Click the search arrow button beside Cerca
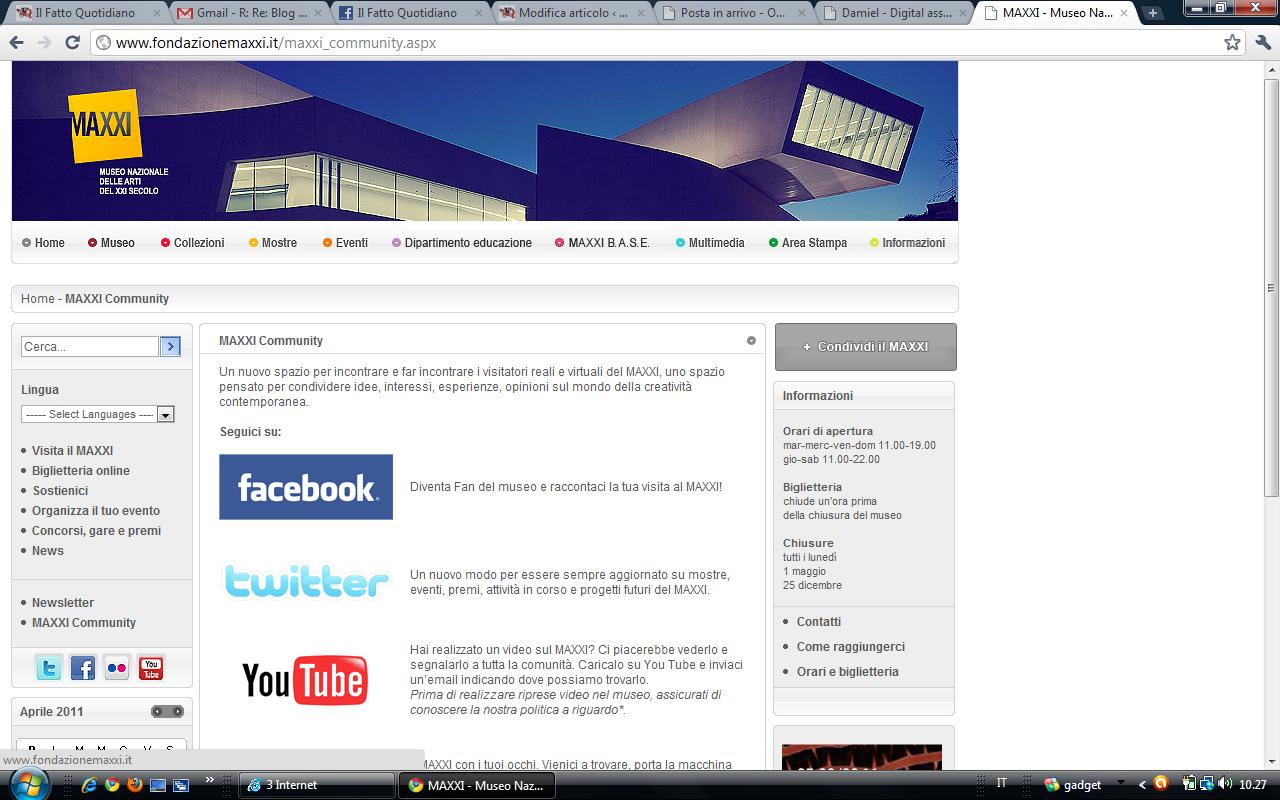The image size is (1280, 800). pyautogui.click(x=171, y=346)
